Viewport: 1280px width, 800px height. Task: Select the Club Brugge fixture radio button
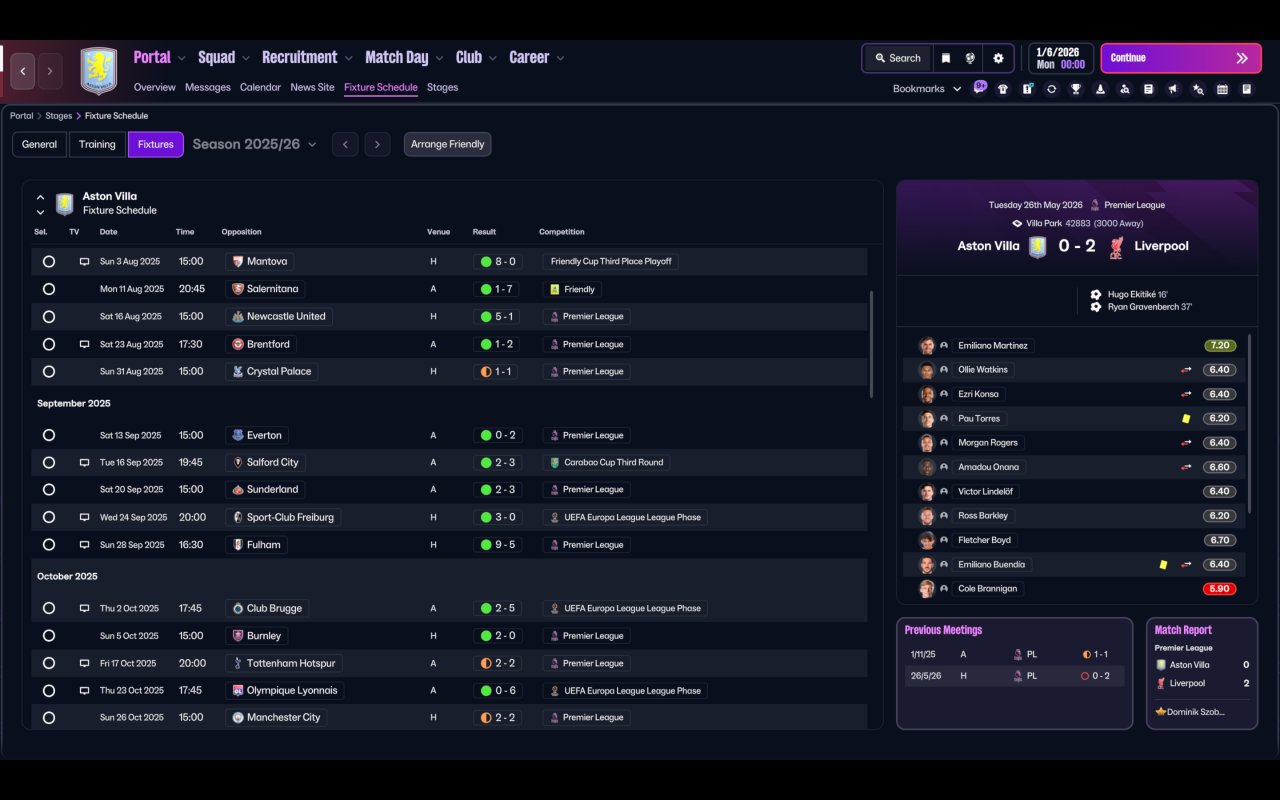pyautogui.click(x=48, y=608)
